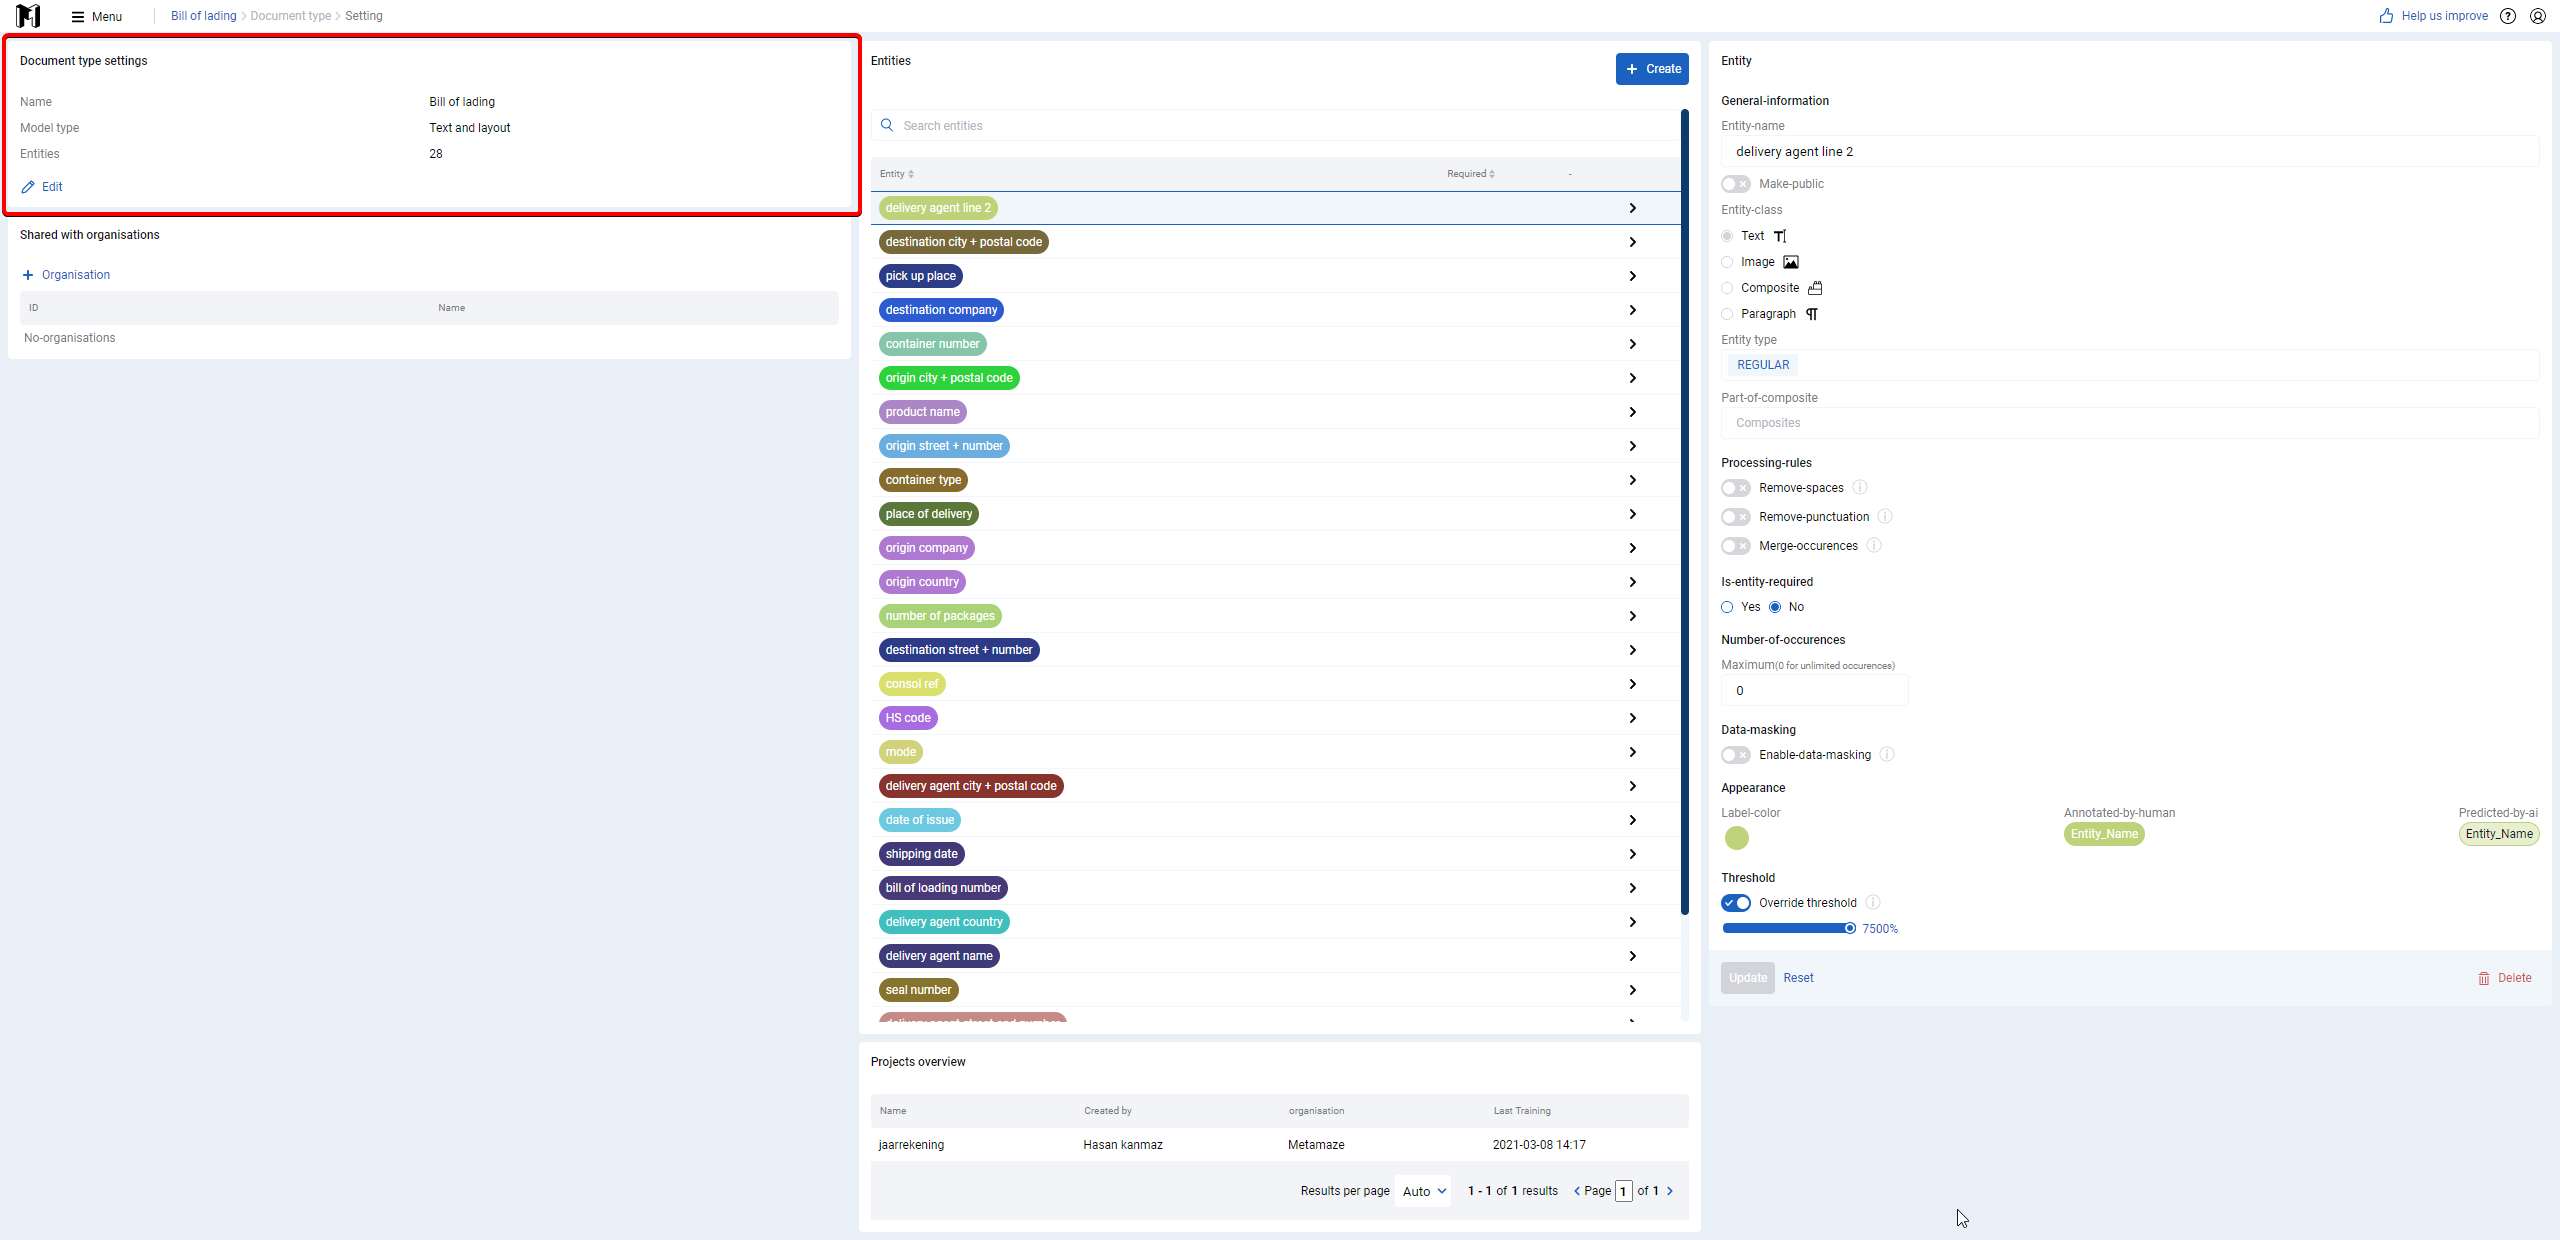Disable the Override threshold switch
Viewport: 2560px width, 1240px height.
pos(1736,903)
